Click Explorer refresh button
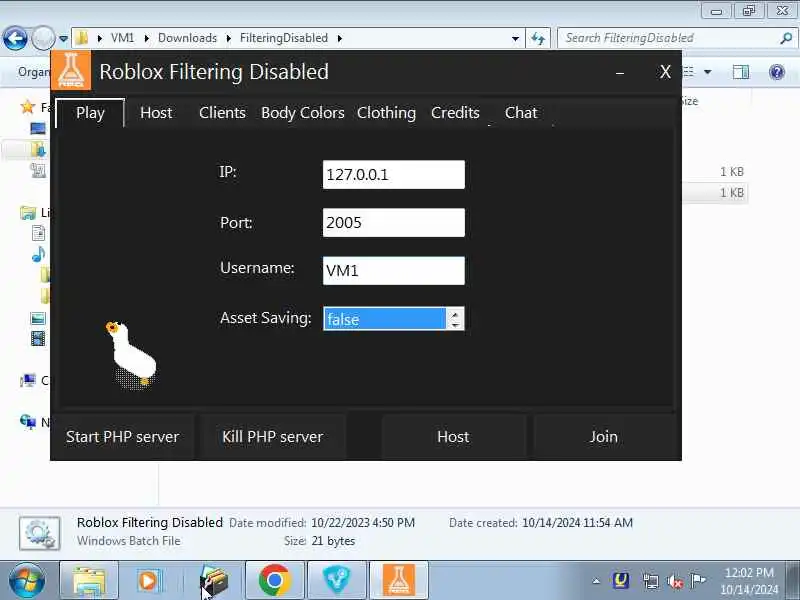 click(538, 38)
